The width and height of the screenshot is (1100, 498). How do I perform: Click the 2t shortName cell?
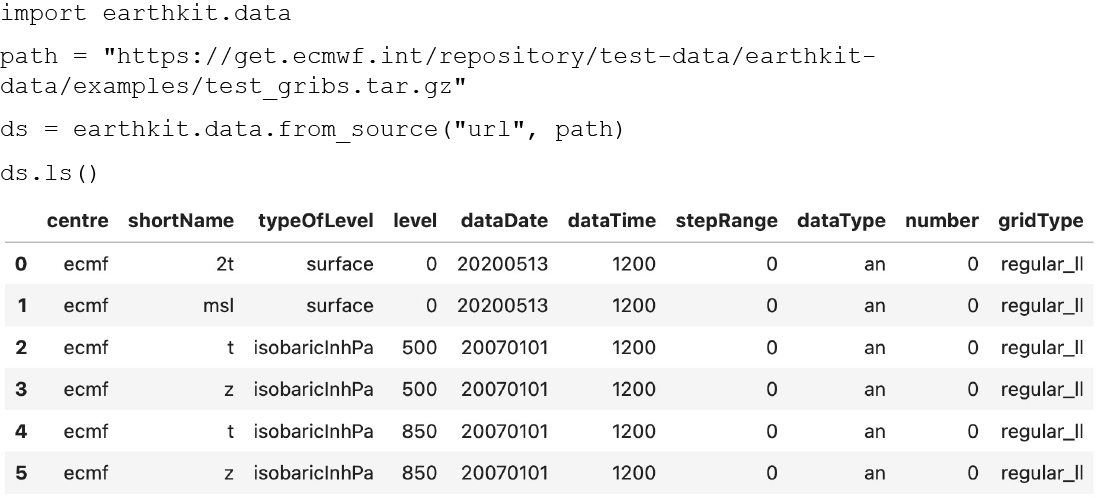[225, 264]
